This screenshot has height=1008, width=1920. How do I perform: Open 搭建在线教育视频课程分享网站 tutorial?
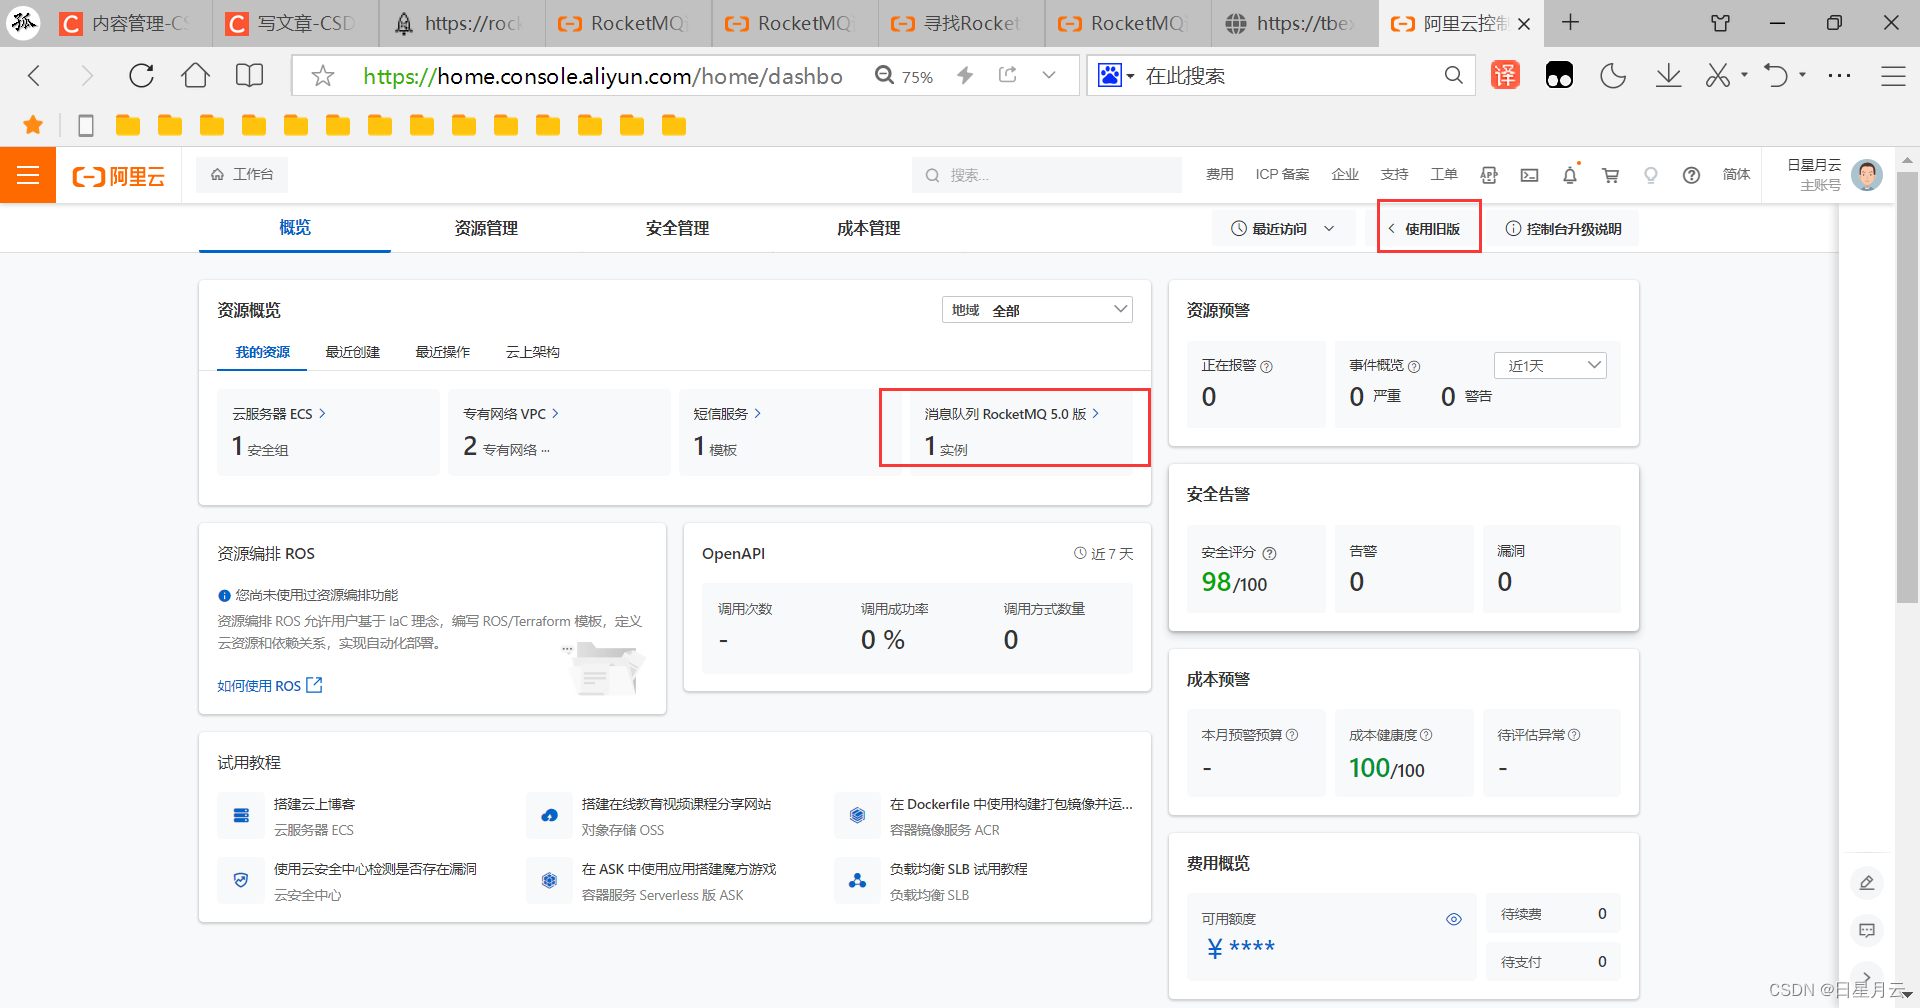(677, 804)
